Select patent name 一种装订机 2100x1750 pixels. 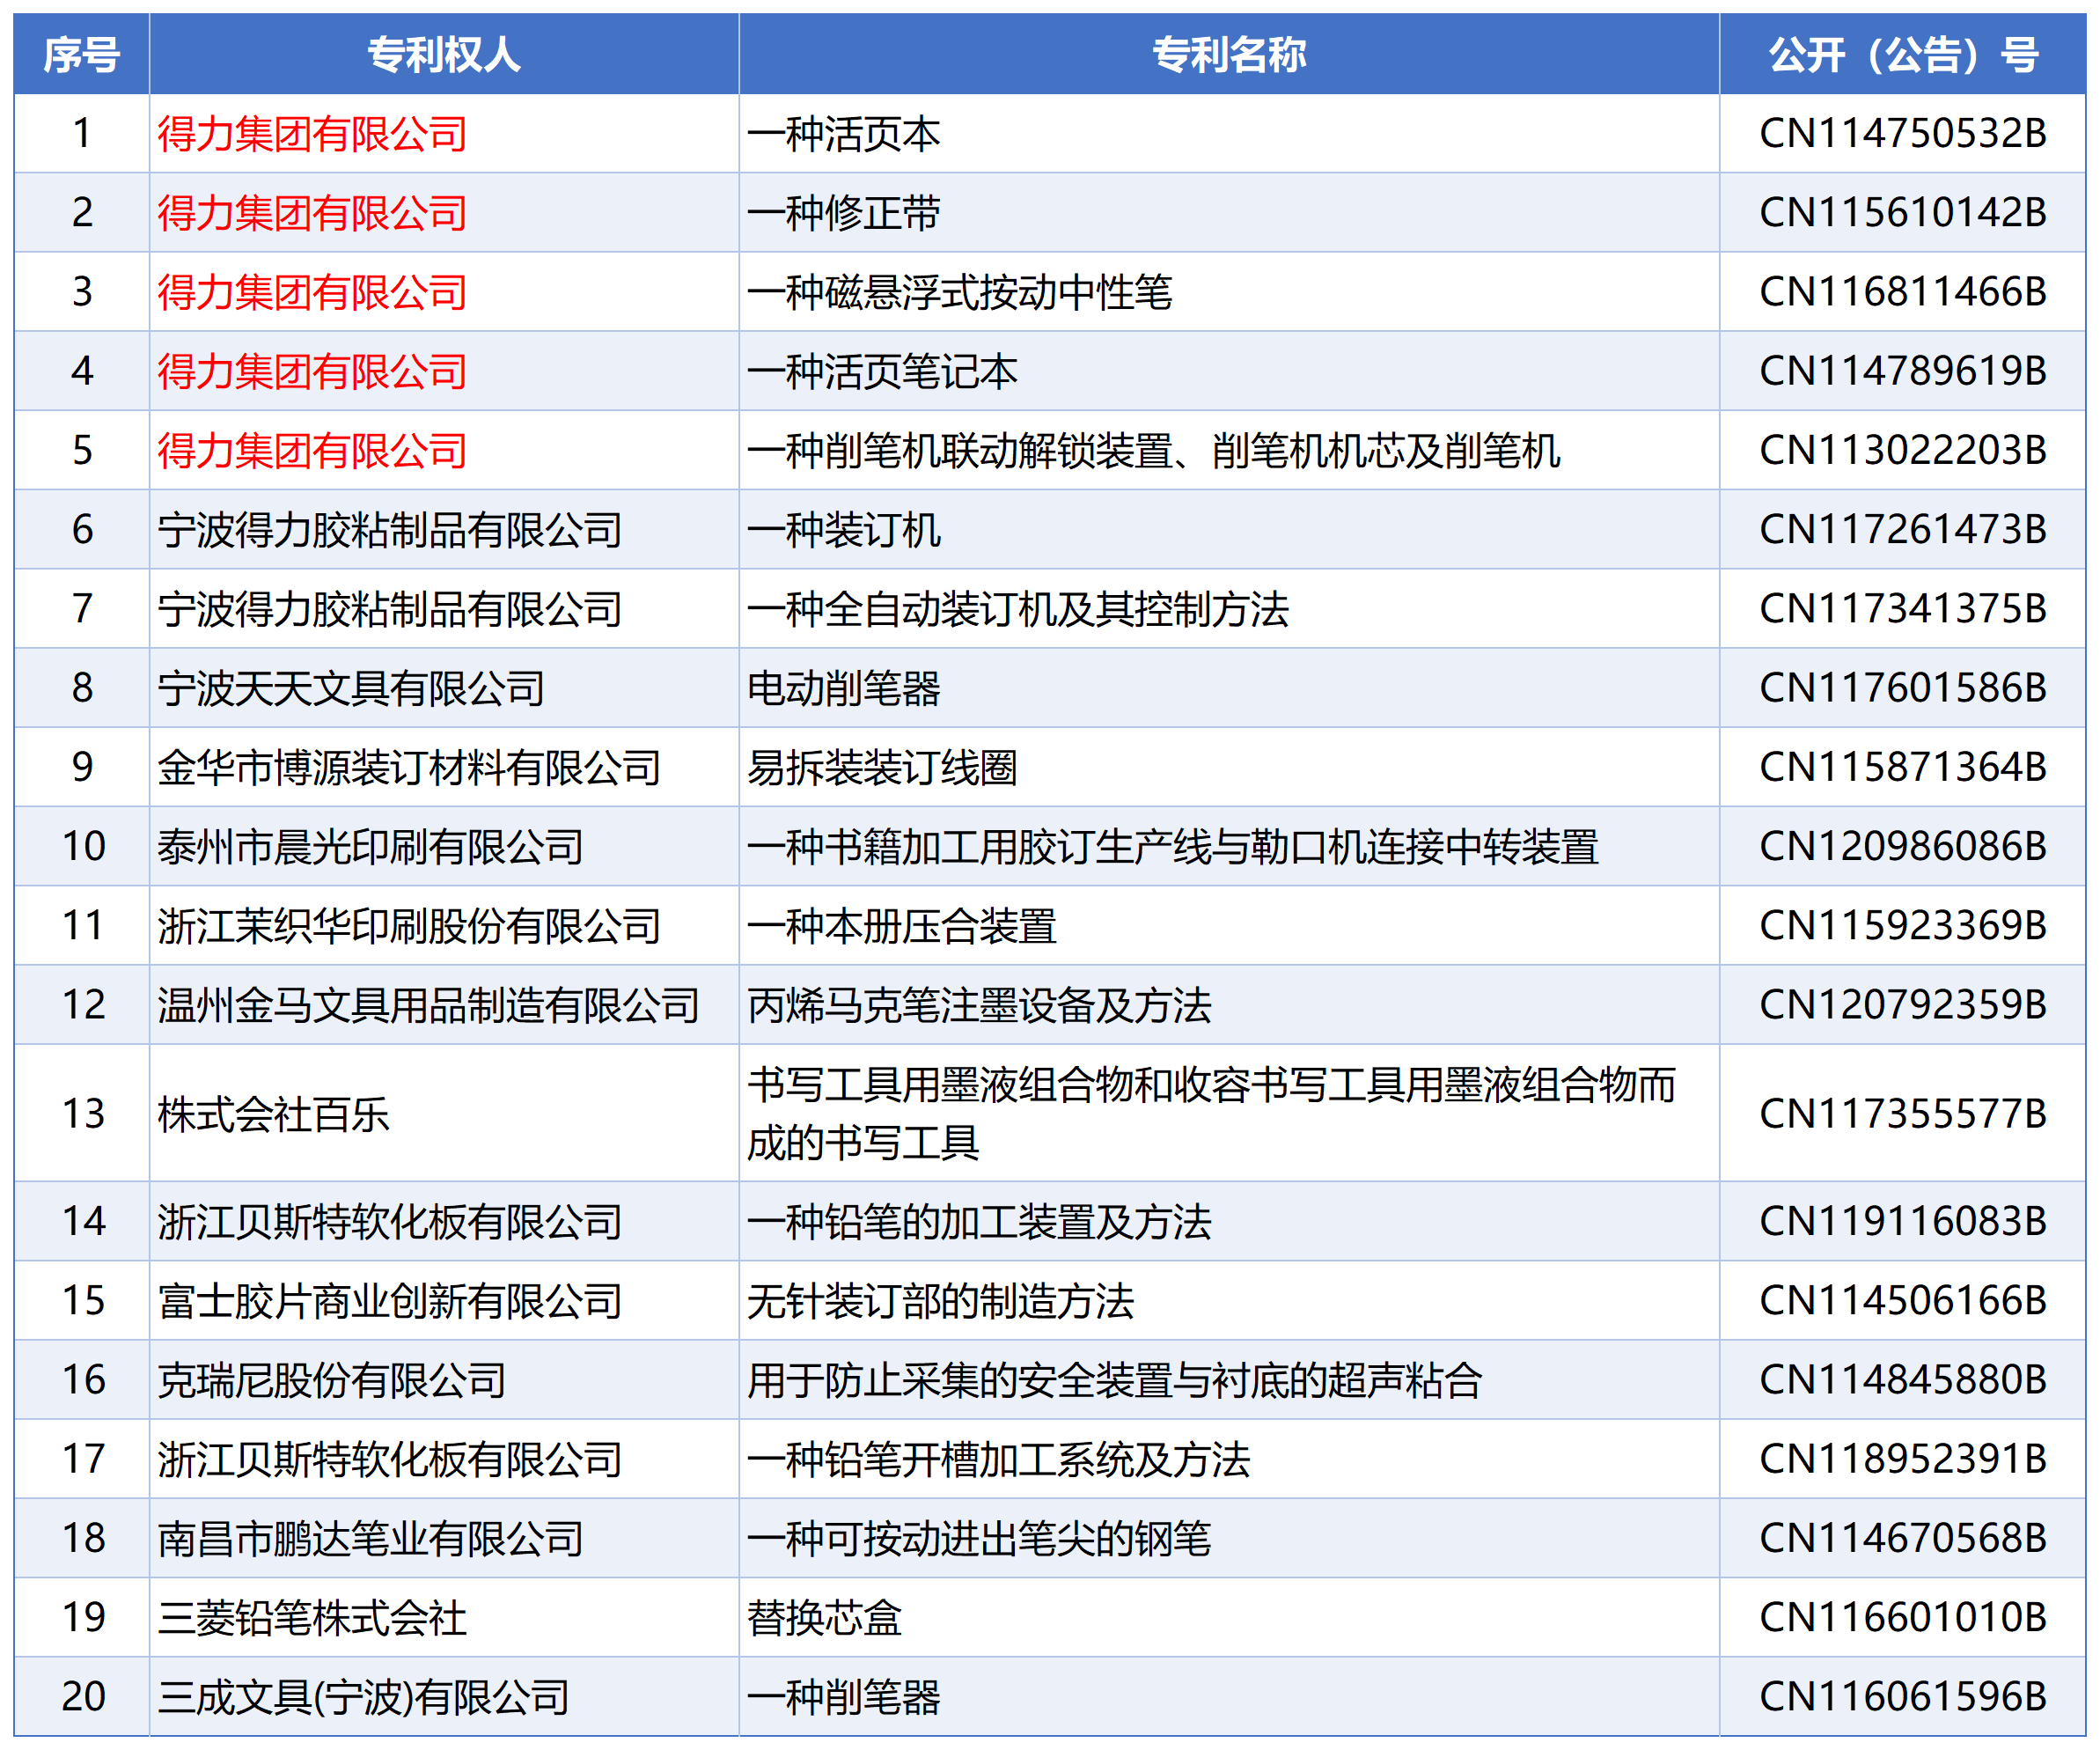pos(844,530)
